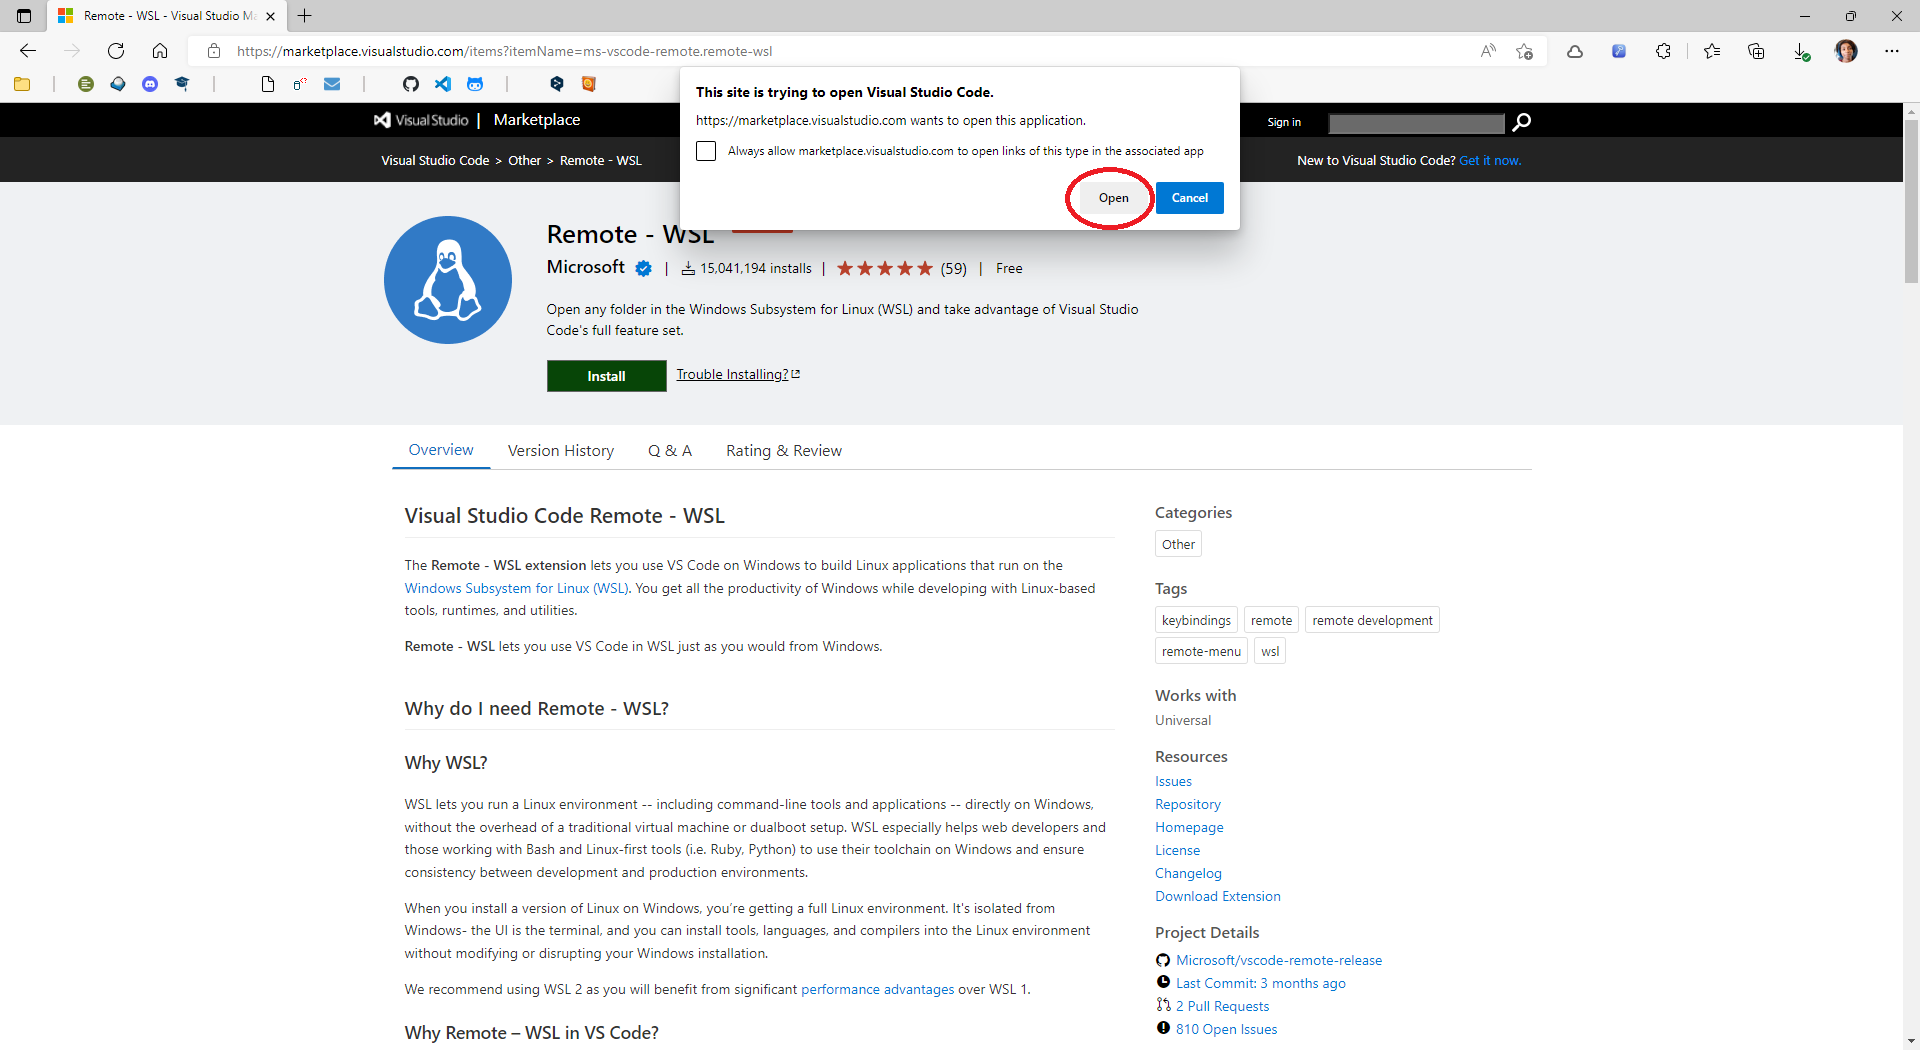The height and width of the screenshot is (1050, 1920).
Task: Open the Trouble Installing? link
Action: click(x=738, y=374)
